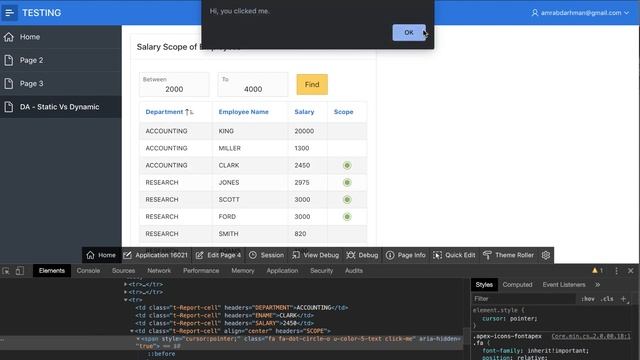
Task: Click the green scope dot for CLARK
Action: coord(347,165)
